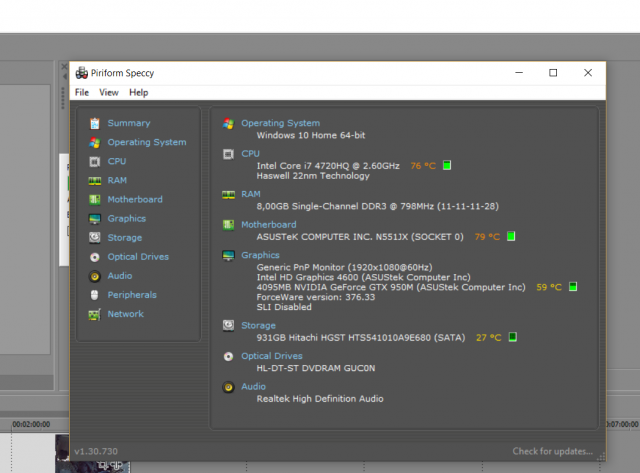The image size is (640, 473).
Task: Click the CPU icon in summary panel
Action: (x=229, y=154)
